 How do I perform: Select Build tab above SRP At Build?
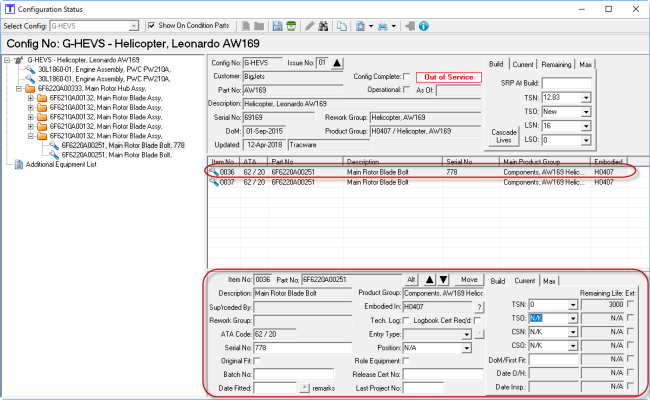[496, 64]
